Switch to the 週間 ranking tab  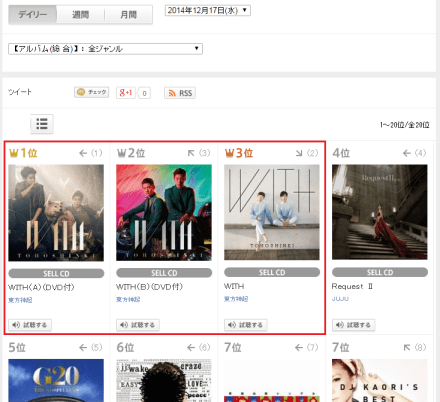click(80, 14)
